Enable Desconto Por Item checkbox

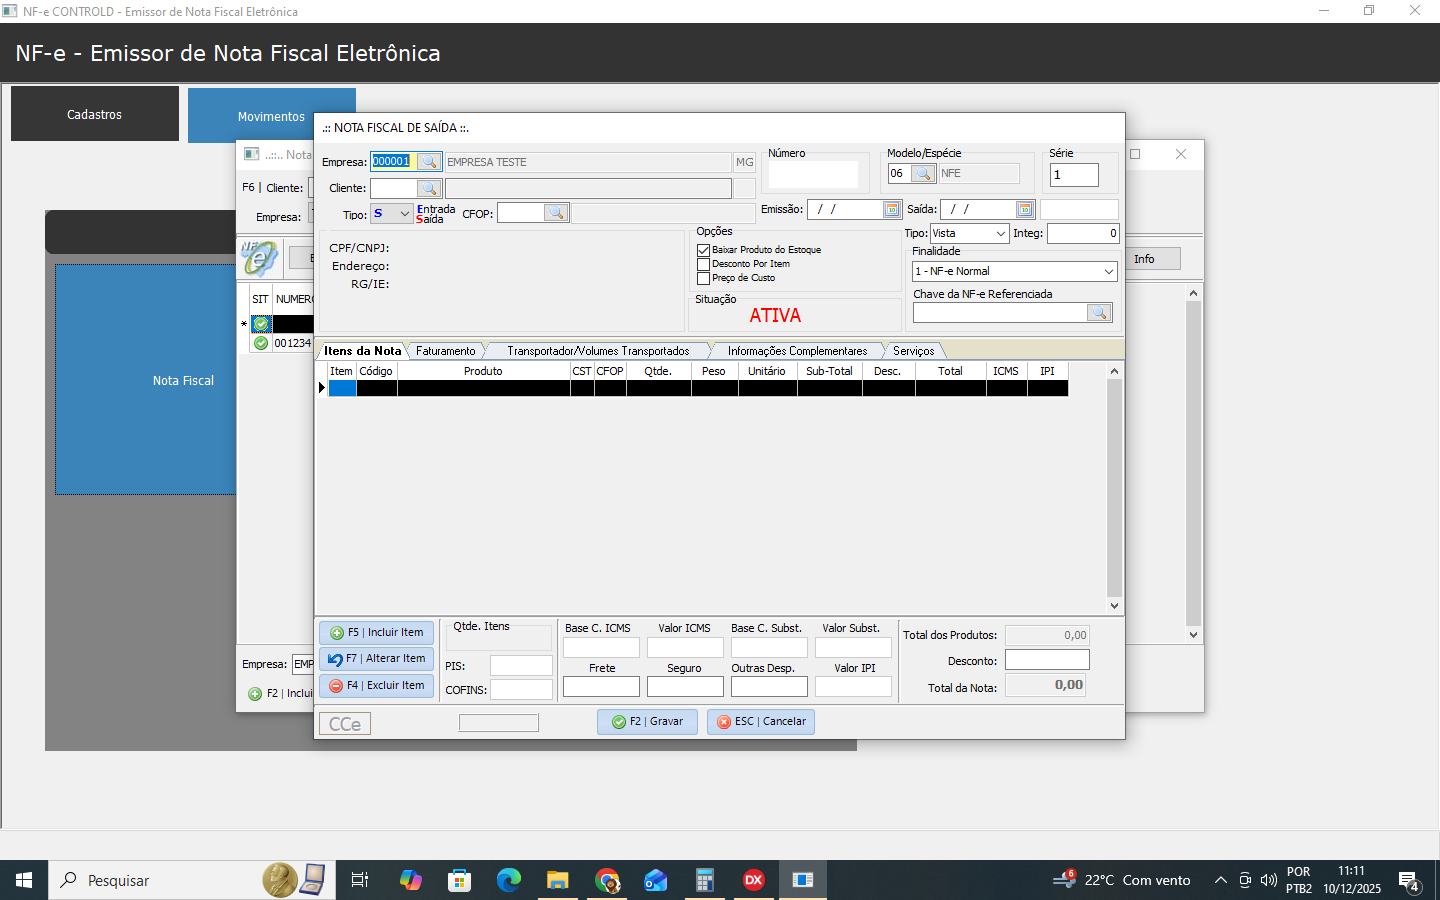pos(704,264)
